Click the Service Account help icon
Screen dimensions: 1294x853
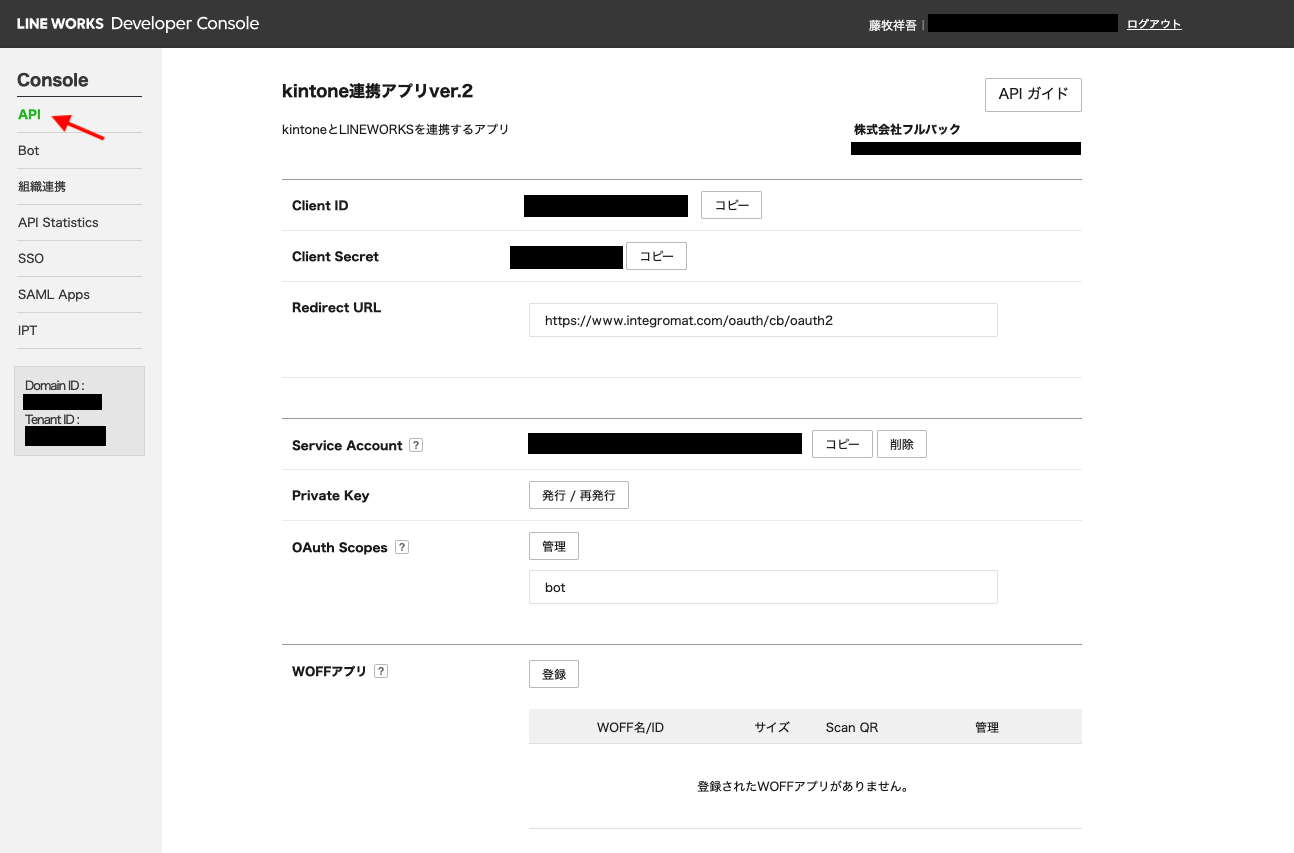(416, 446)
